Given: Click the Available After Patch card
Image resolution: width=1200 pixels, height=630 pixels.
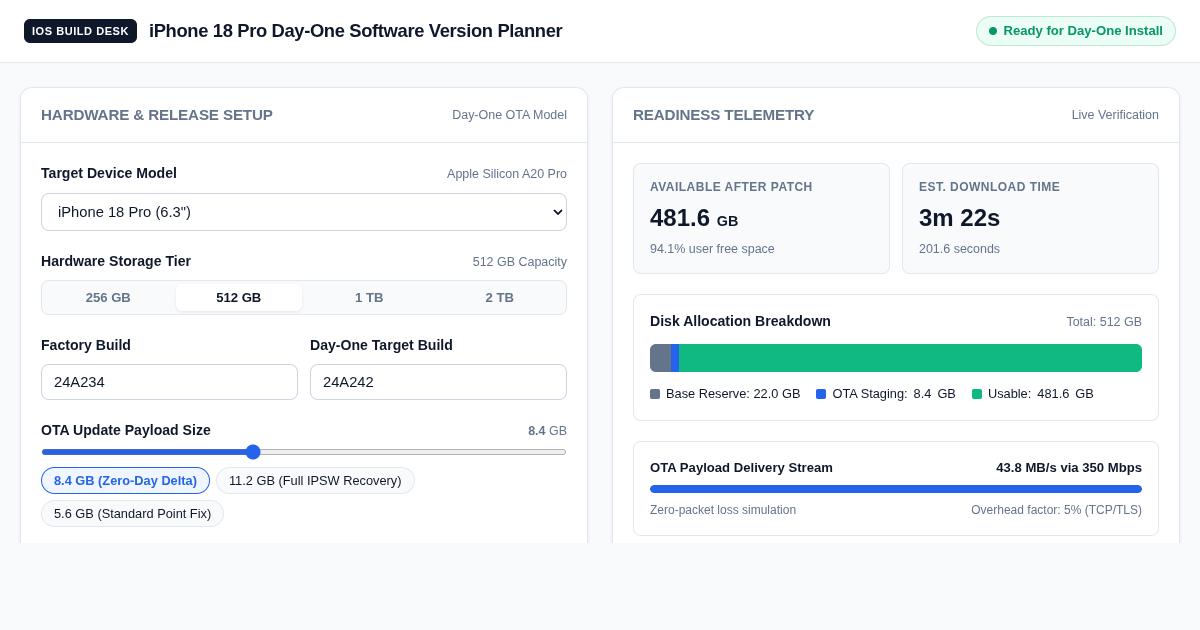Looking at the screenshot, I should tap(761, 218).
